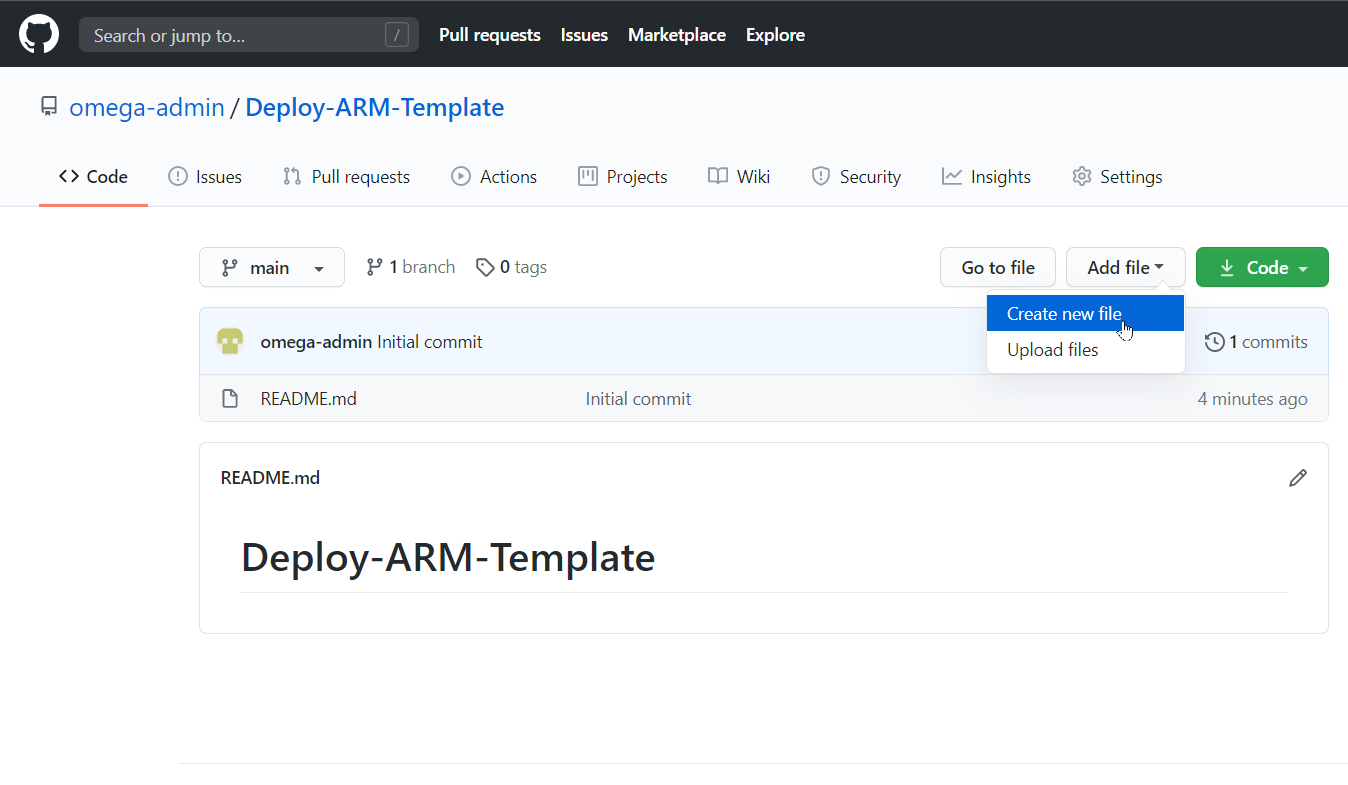The width and height of the screenshot is (1348, 785).
Task: Click the branch icon next to 1 branch
Action: click(374, 267)
